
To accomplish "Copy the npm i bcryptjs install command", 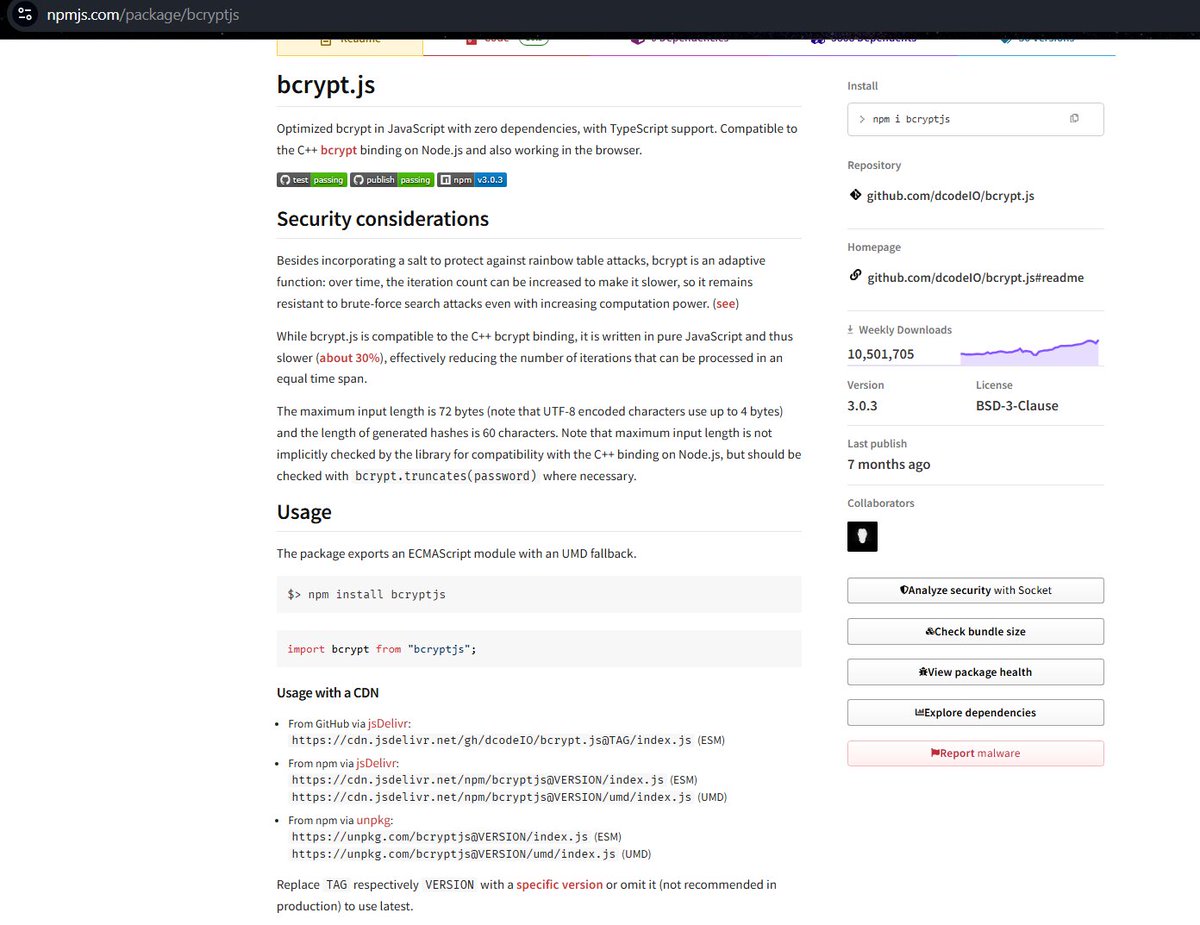I will point(1074,118).
